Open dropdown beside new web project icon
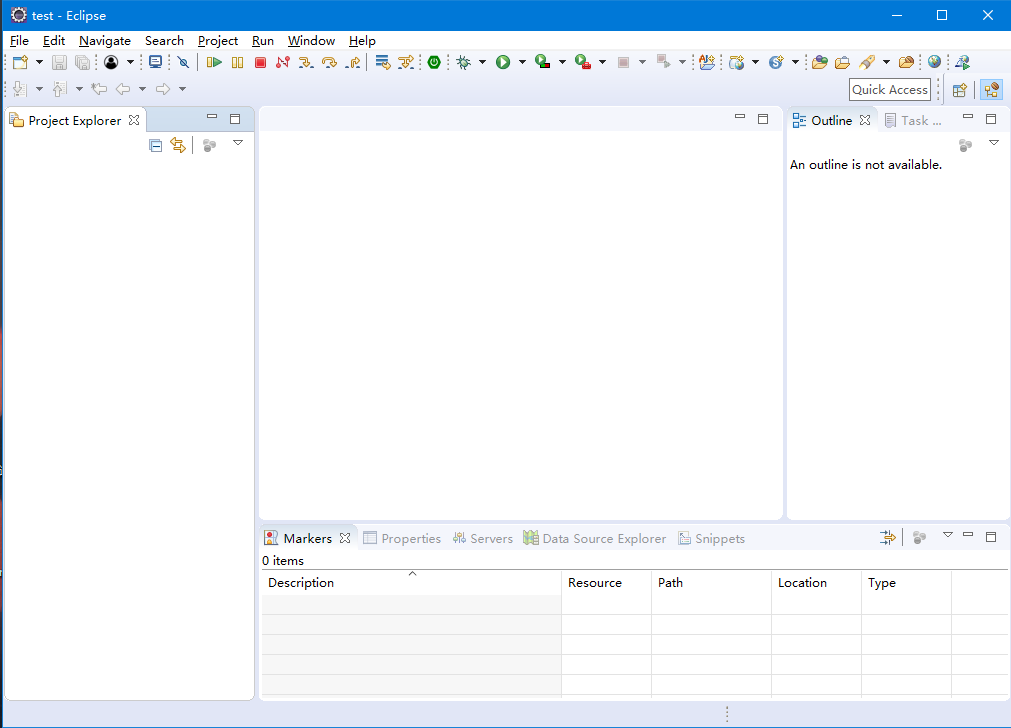 point(755,62)
